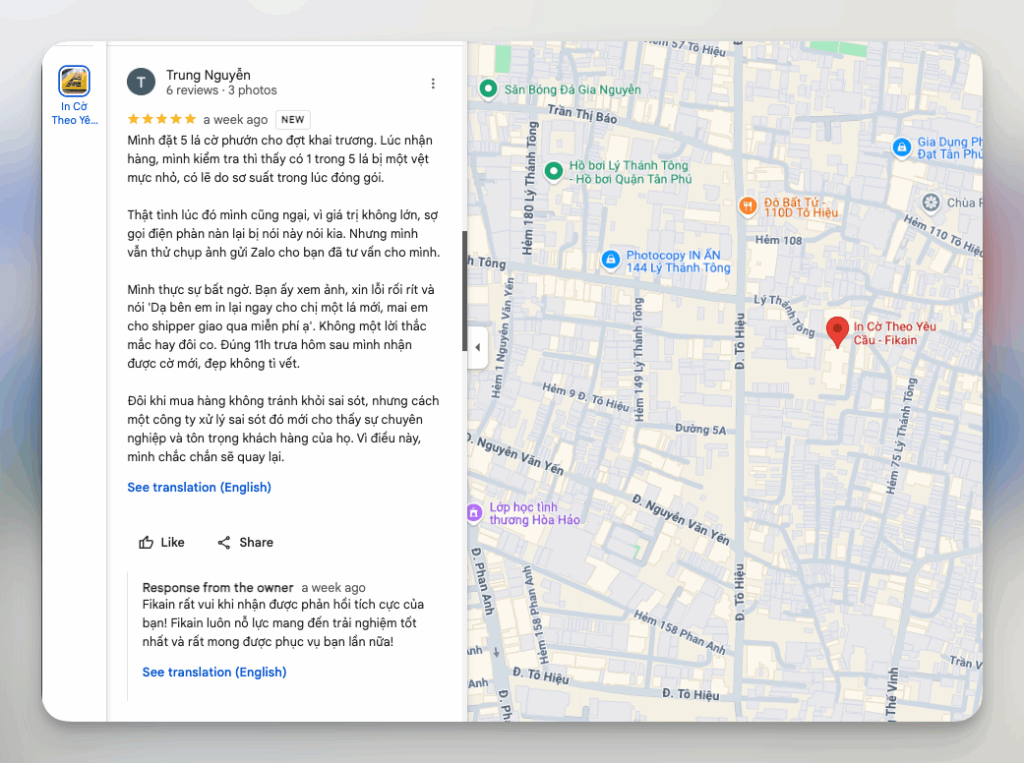The height and width of the screenshot is (763, 1024).
Task: See translation (English) for the review text
Action: pos(199,487)
